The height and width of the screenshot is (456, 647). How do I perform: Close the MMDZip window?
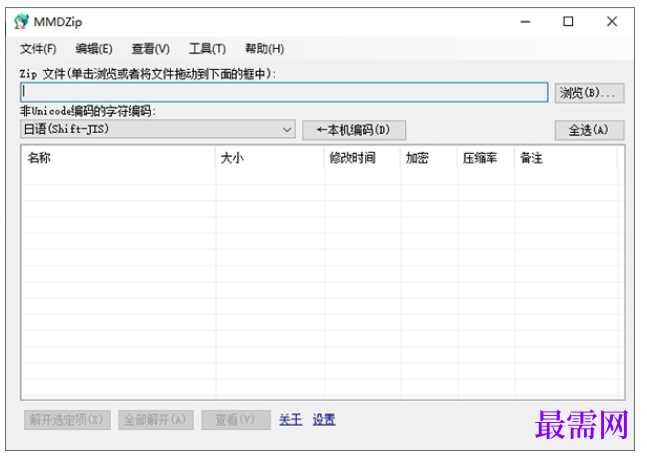[x=612, y=21]
